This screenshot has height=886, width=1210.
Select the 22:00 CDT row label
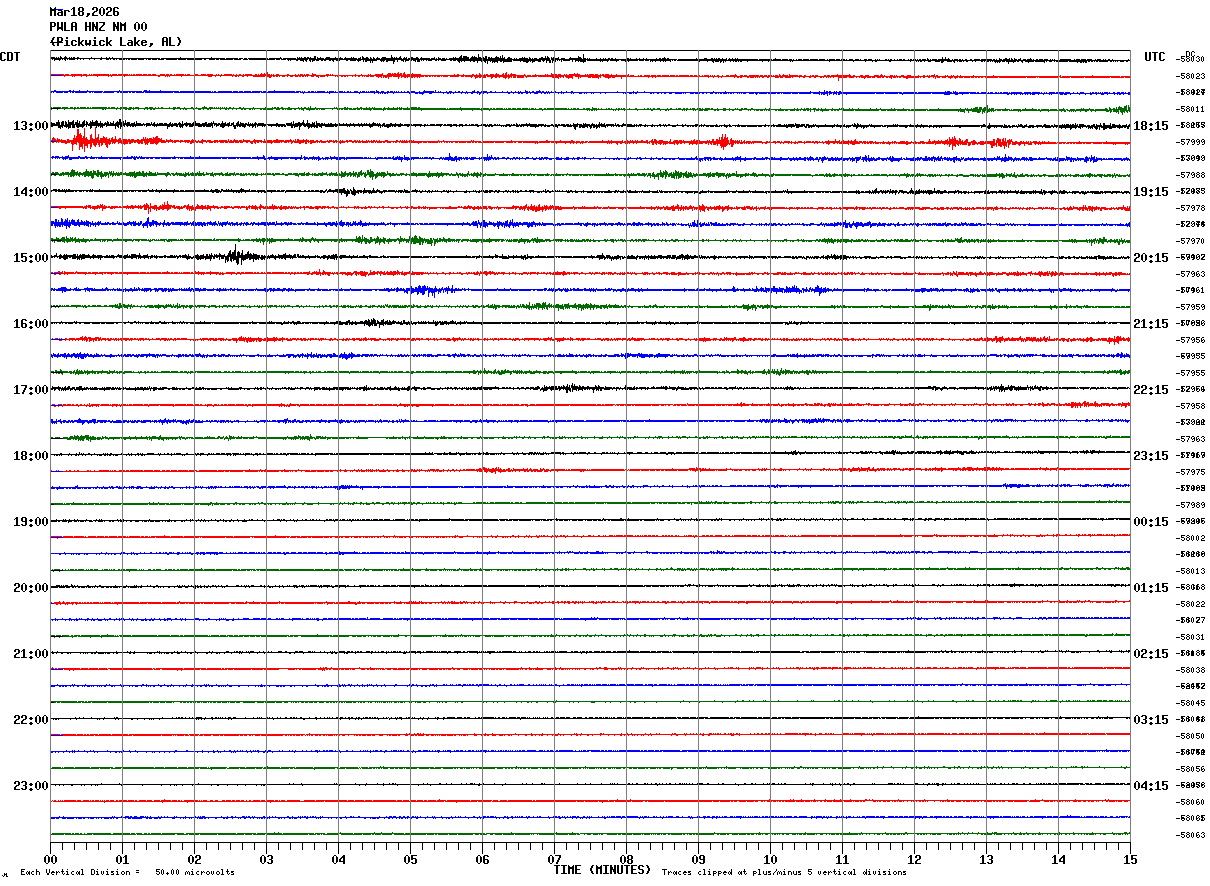(x=31, y=720)
